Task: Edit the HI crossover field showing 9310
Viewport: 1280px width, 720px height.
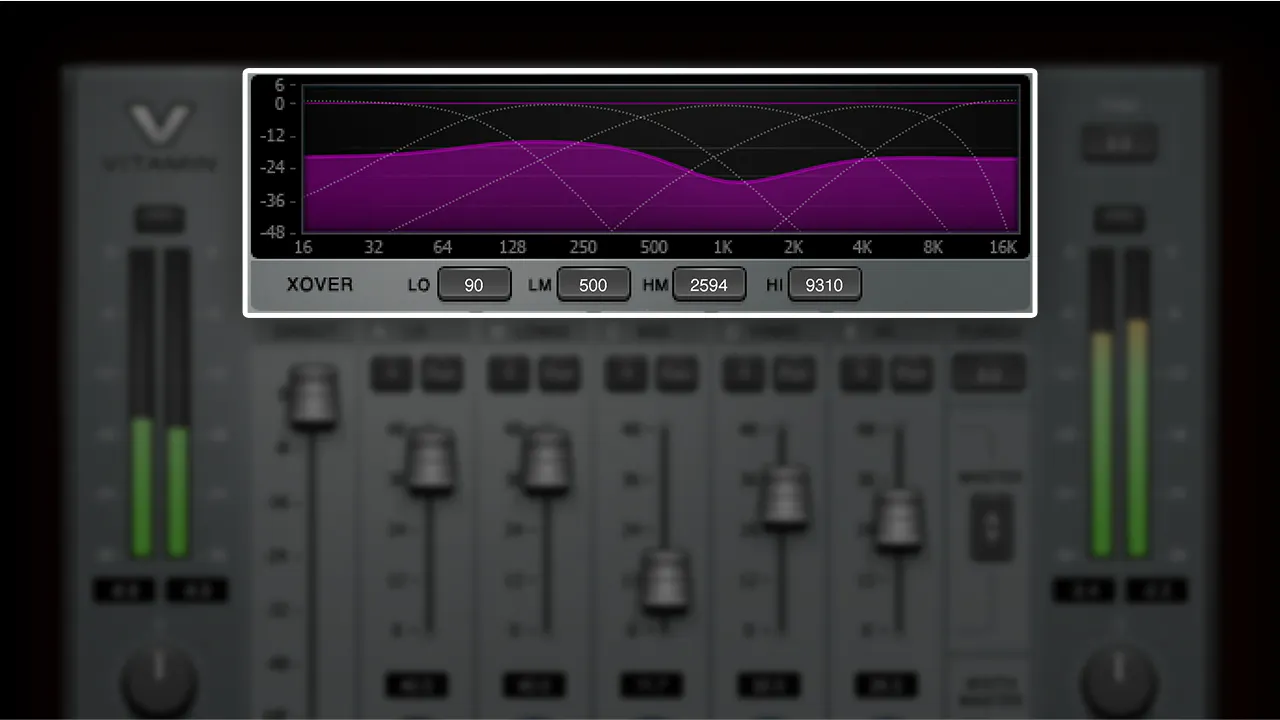Action: [x=825, y=284]
